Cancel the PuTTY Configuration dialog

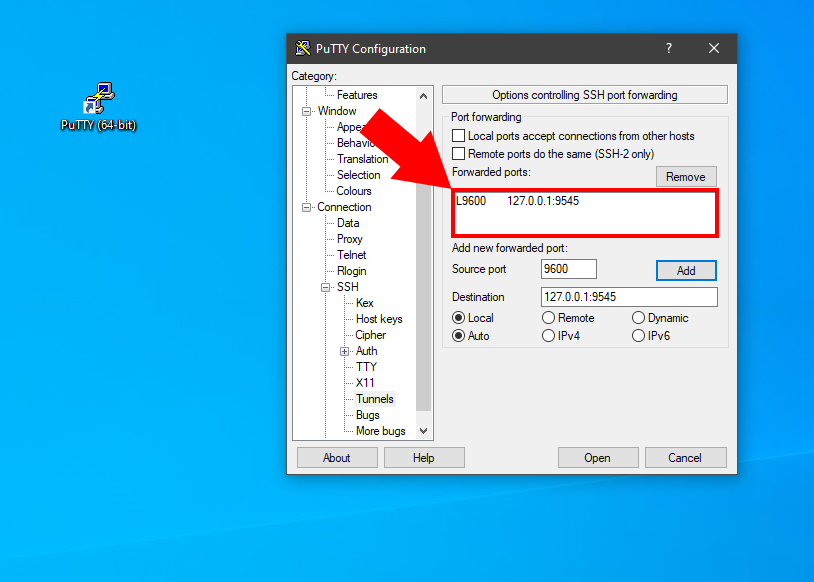click(685, 458)
